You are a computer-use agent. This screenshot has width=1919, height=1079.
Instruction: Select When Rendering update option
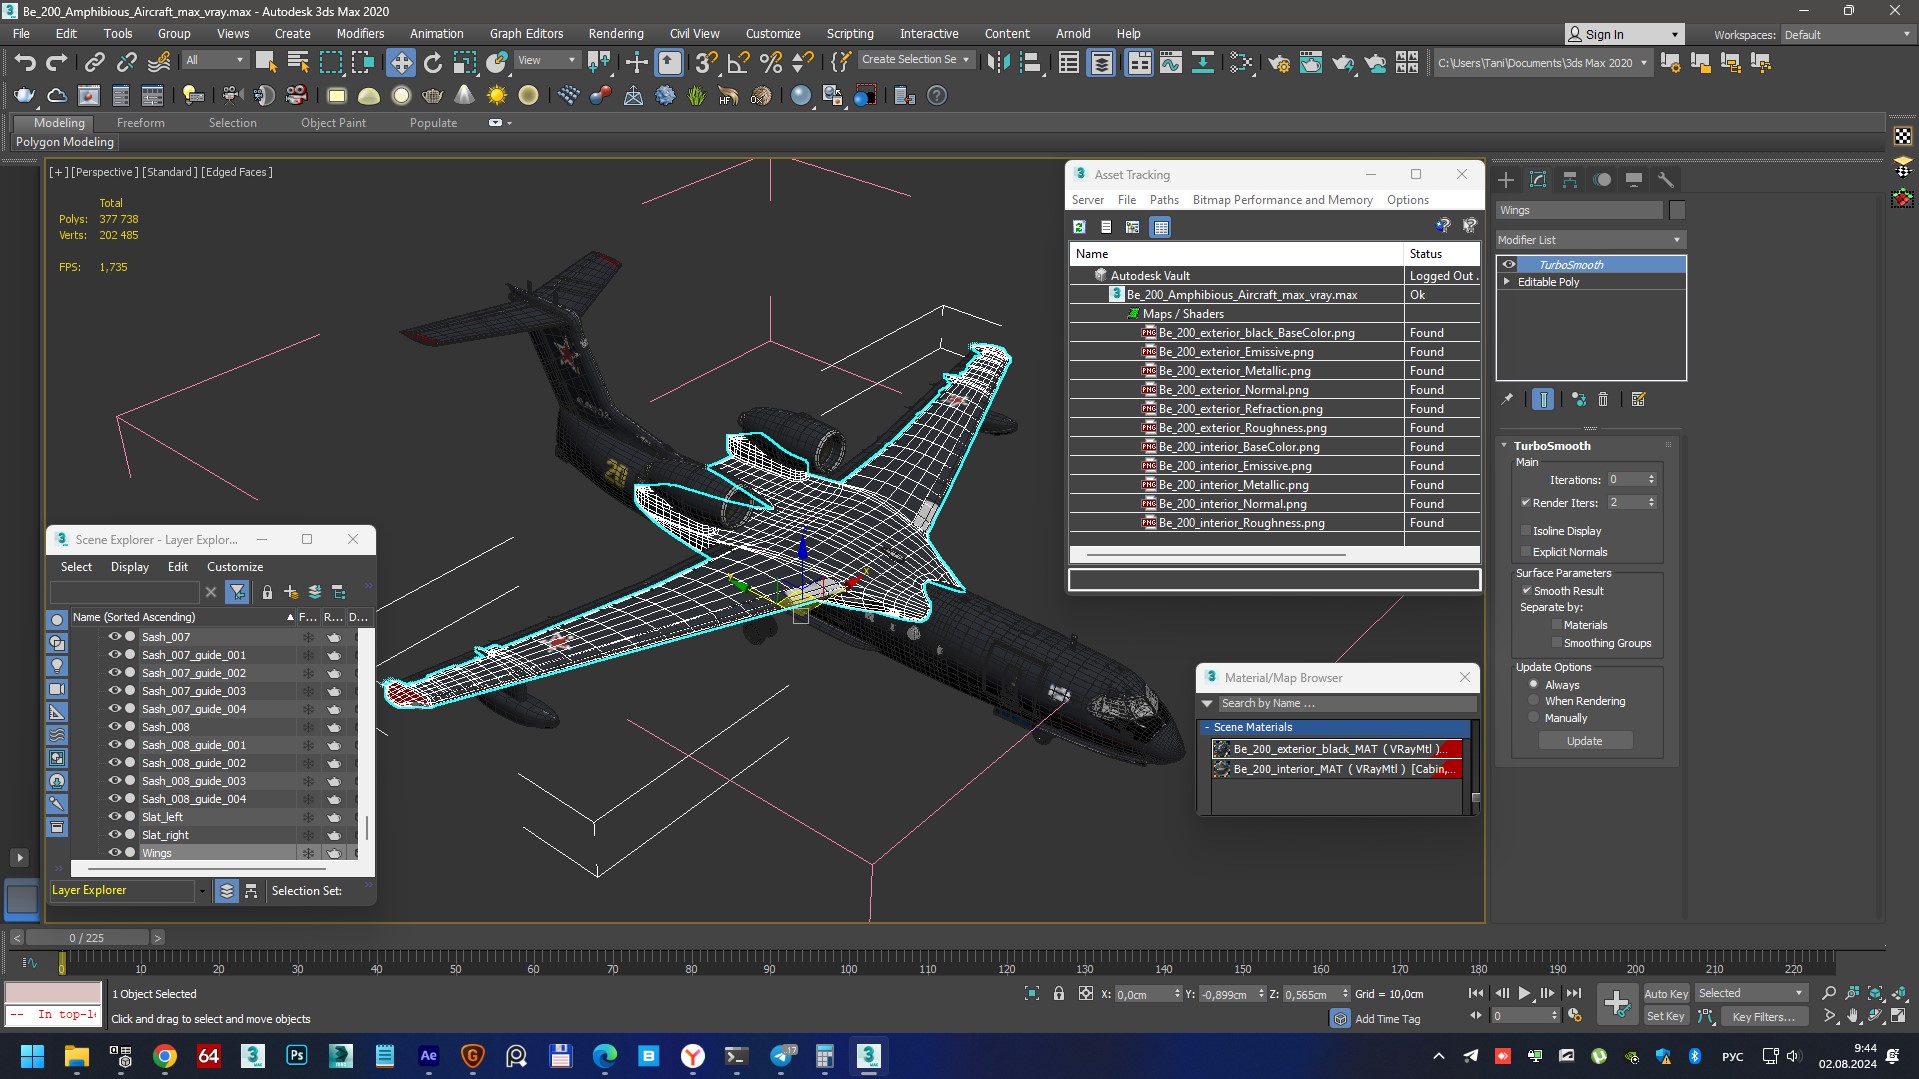click(x=1534, y=701)
